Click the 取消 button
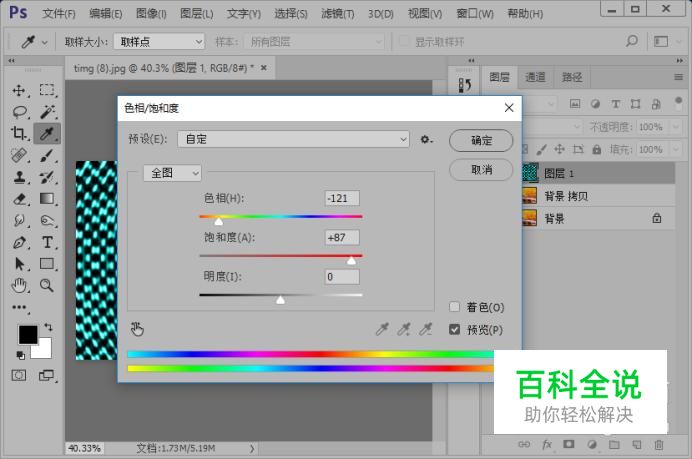692x459 pixels. (481, 170)
